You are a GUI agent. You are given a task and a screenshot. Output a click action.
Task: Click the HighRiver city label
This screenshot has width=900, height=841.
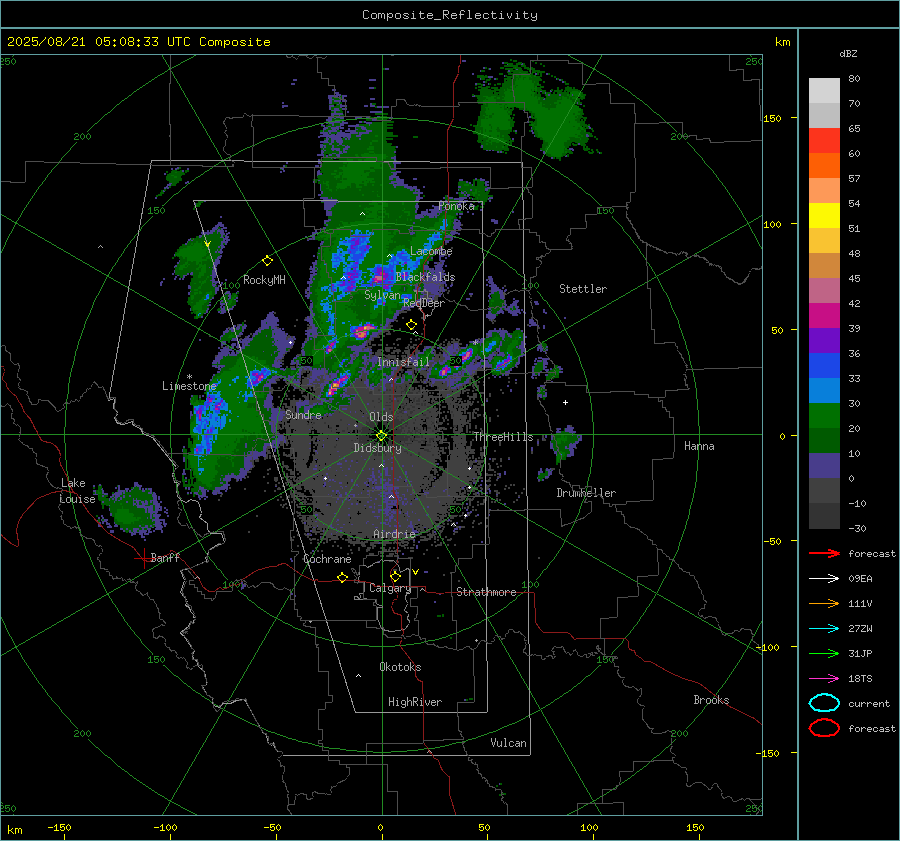click(x=415, y=702)
